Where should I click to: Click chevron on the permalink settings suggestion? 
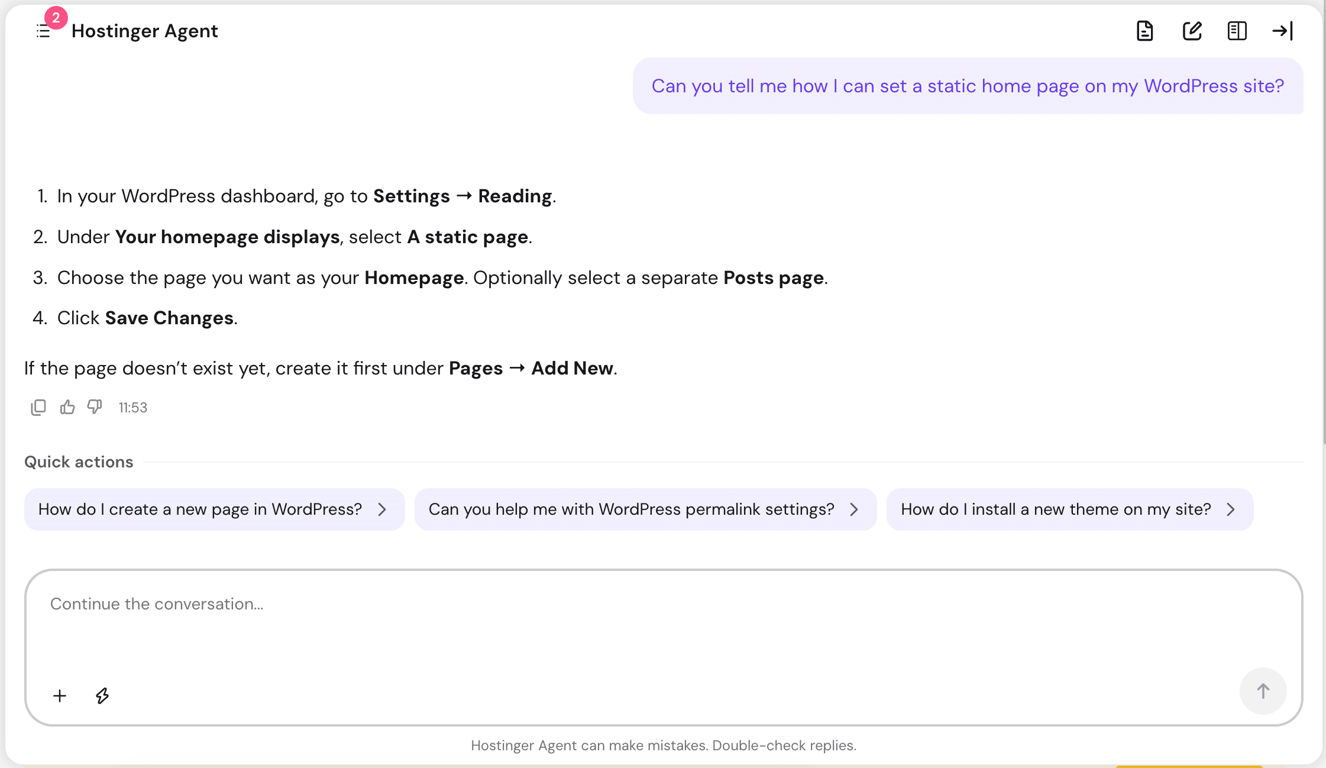coord(854,510)
